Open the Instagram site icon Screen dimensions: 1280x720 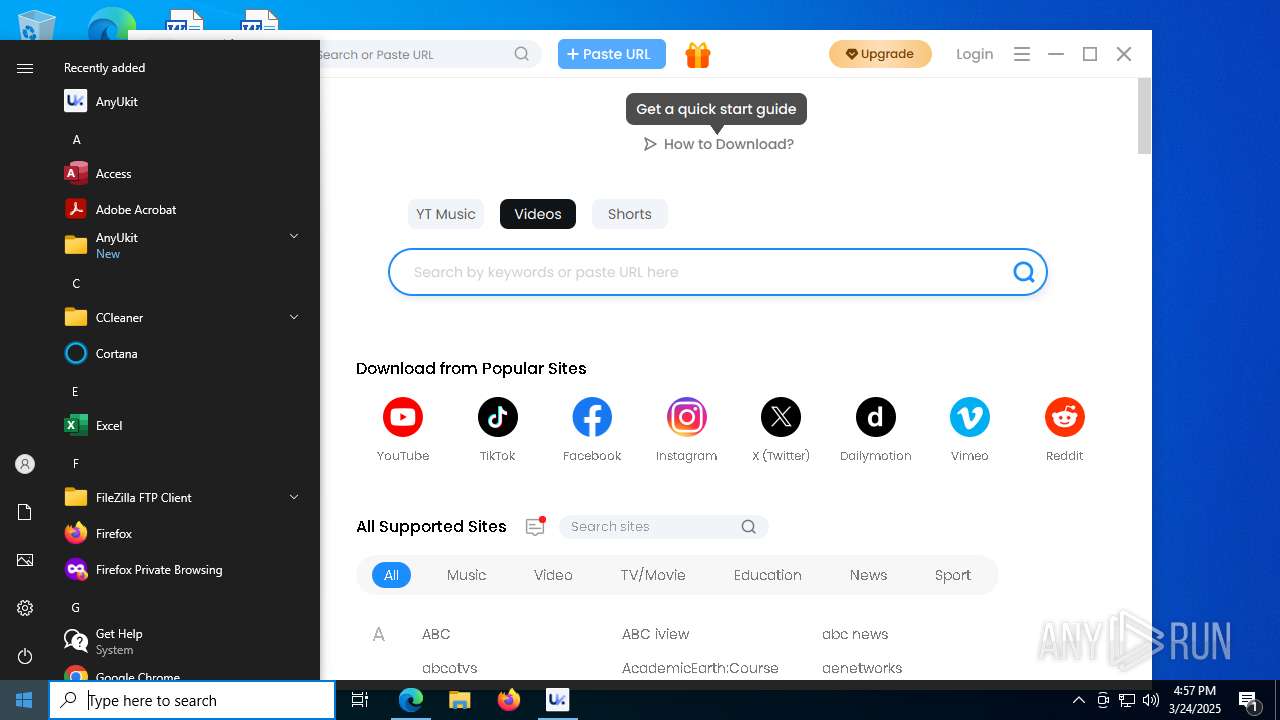click(x=687, y=417)
